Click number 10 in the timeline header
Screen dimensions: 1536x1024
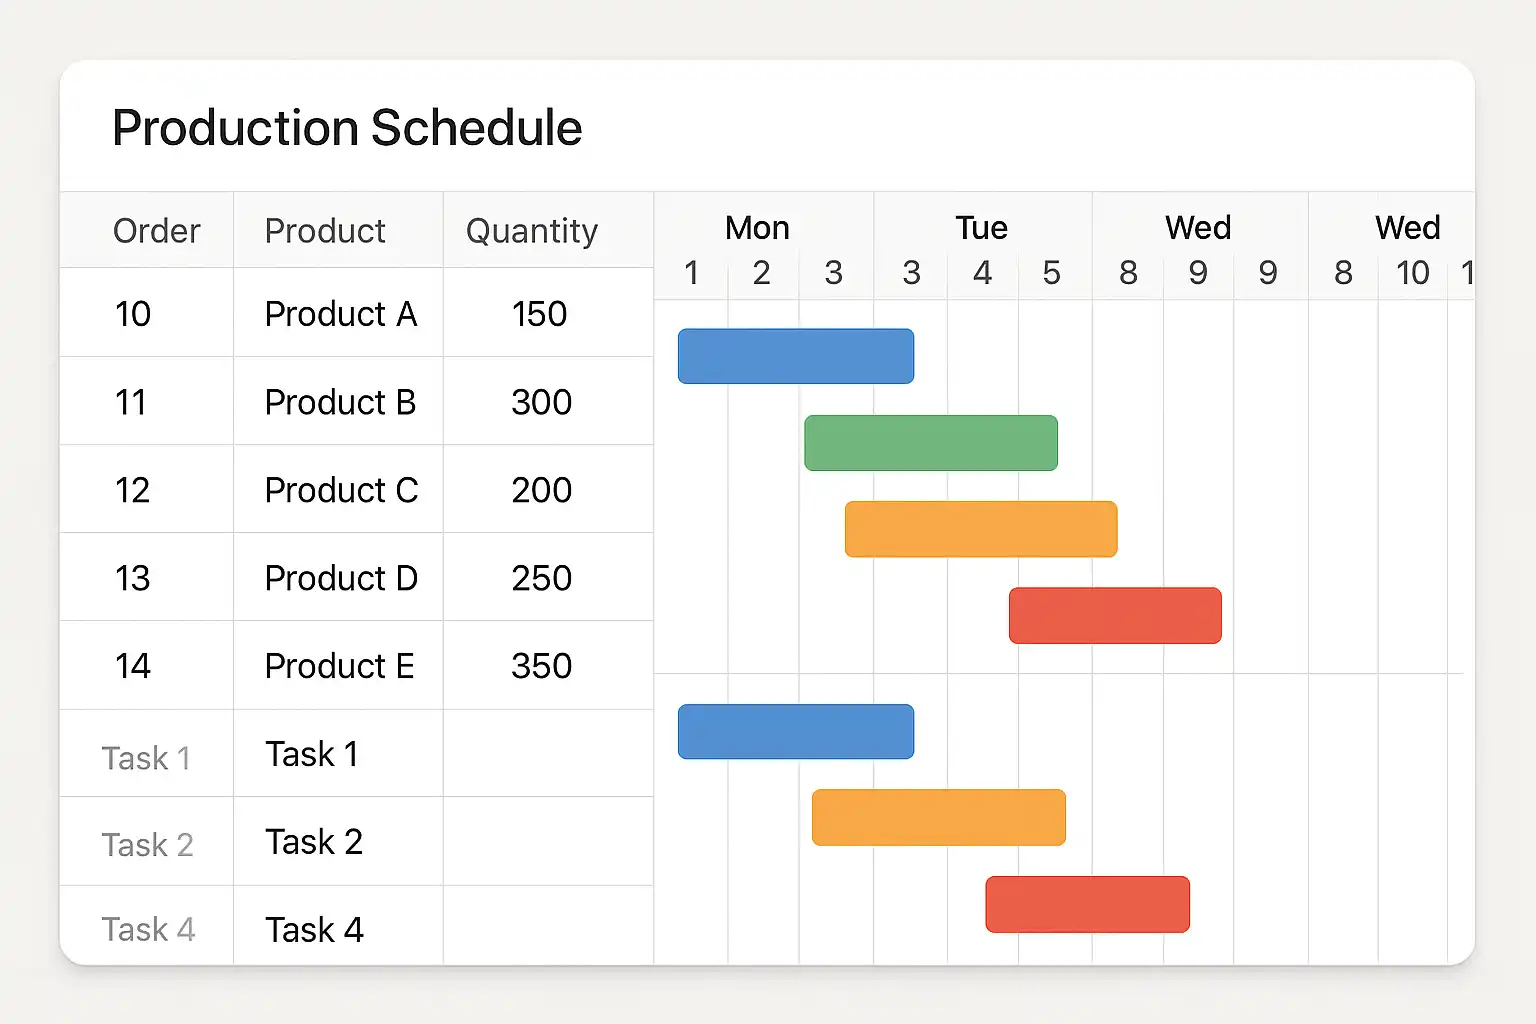coord(1412,273)
